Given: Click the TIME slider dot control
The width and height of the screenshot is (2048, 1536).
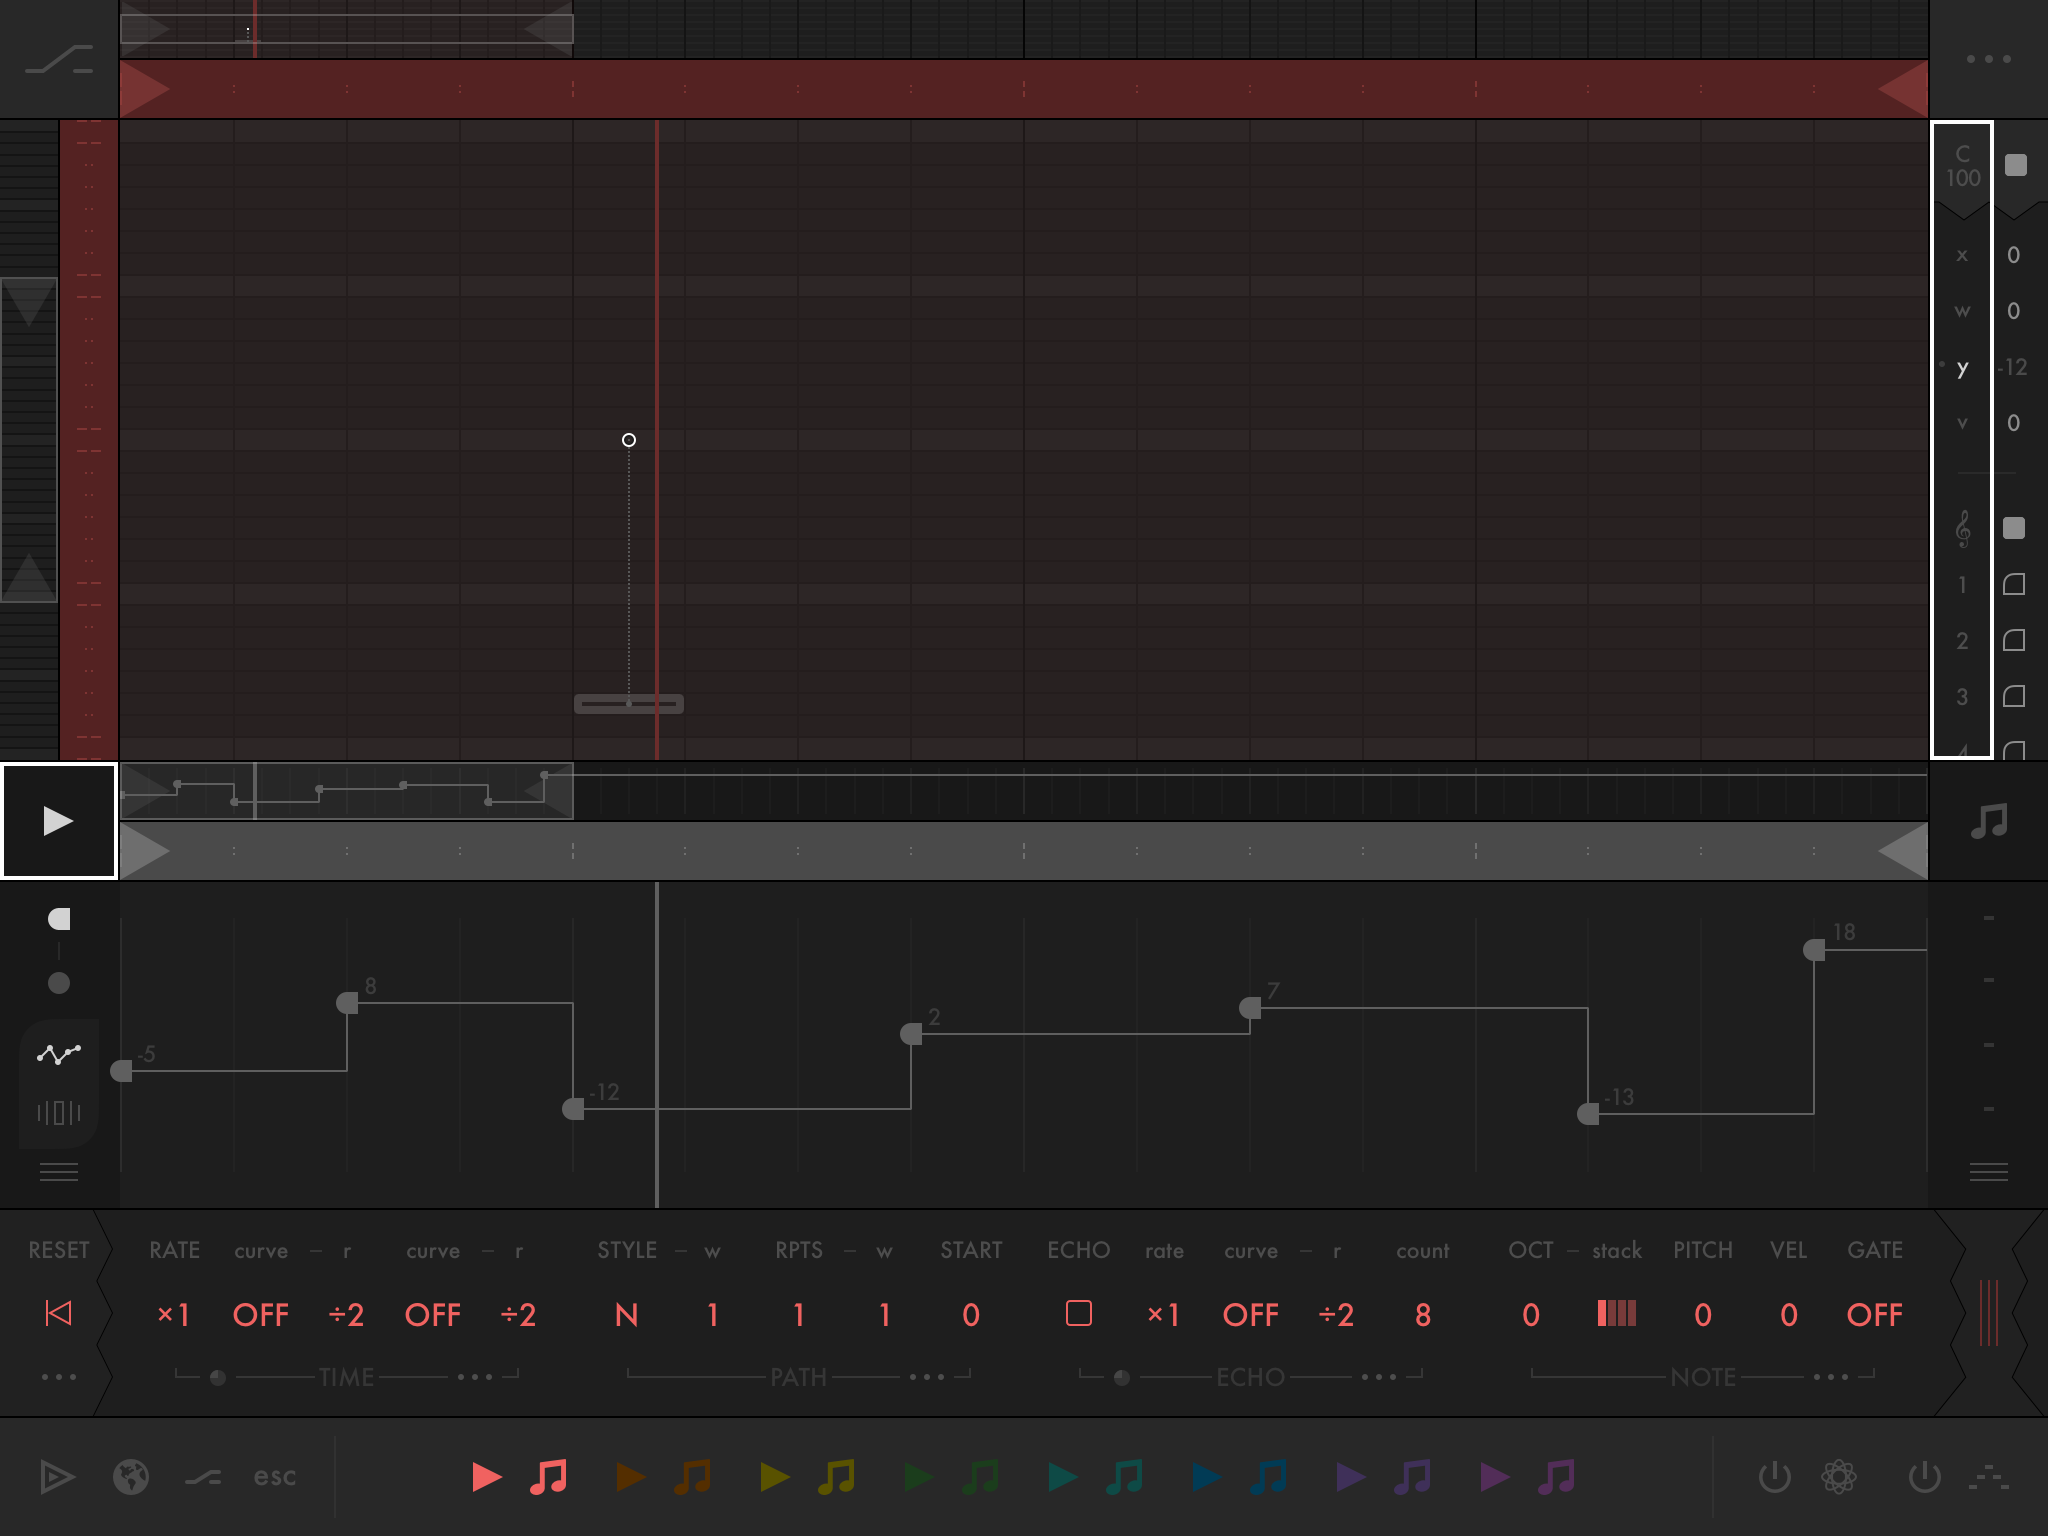Looking at the screenshot, I should [219, 1376].
